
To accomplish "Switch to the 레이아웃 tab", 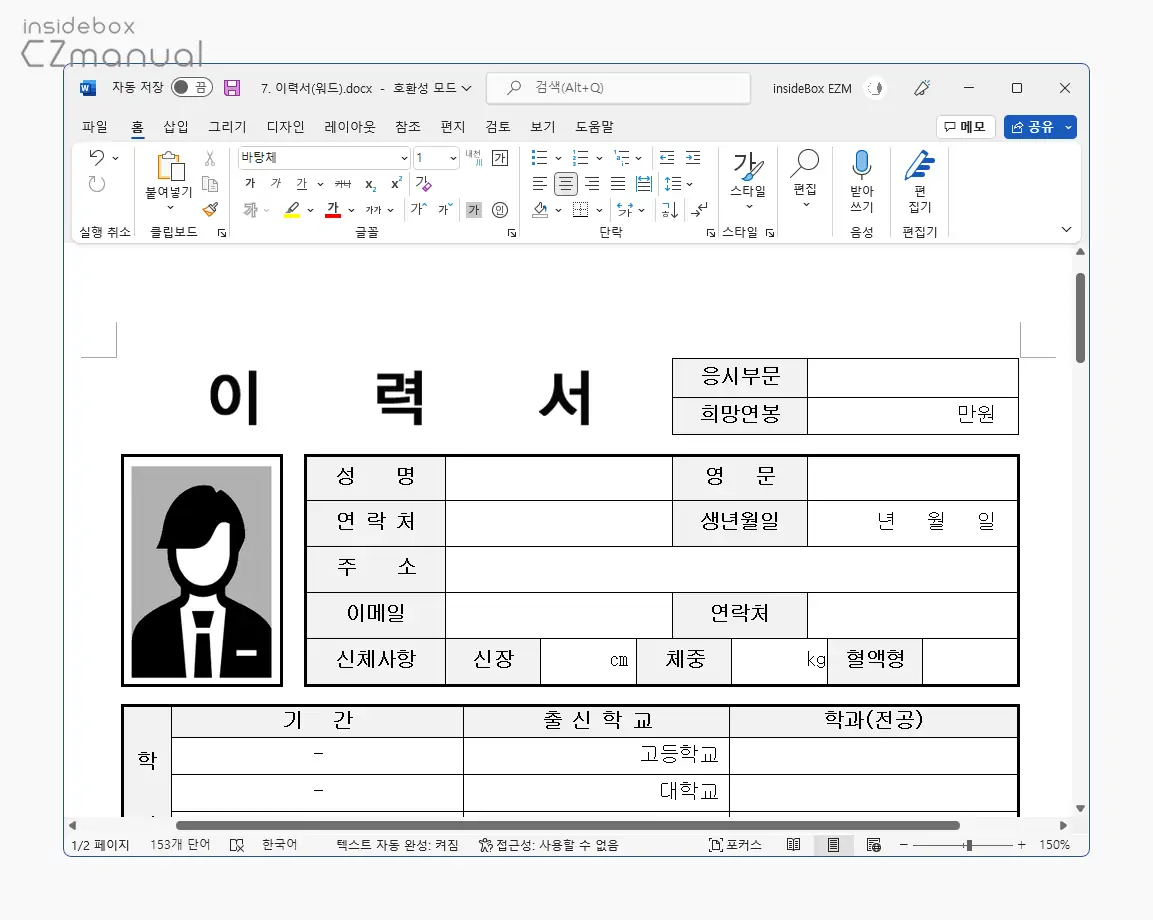I will 350,126.
